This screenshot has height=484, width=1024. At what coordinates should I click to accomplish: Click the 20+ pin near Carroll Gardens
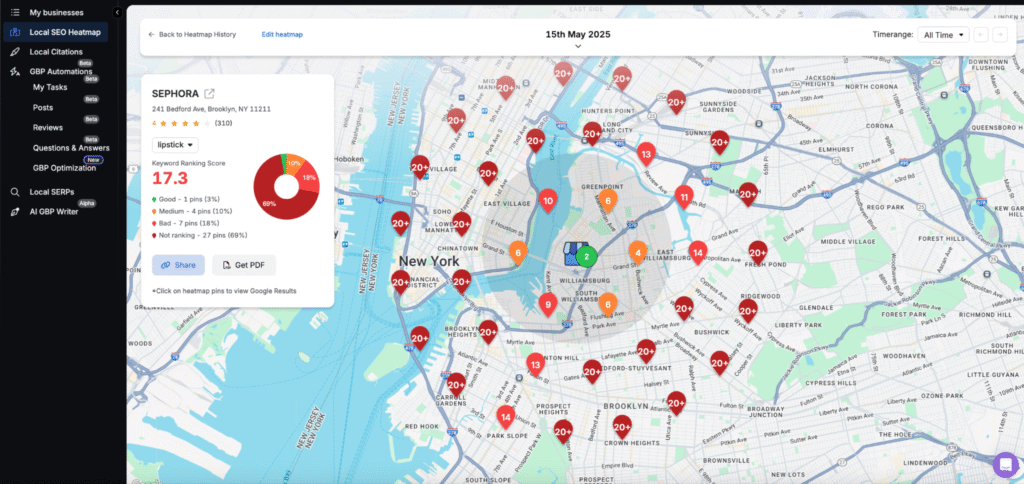456,384
